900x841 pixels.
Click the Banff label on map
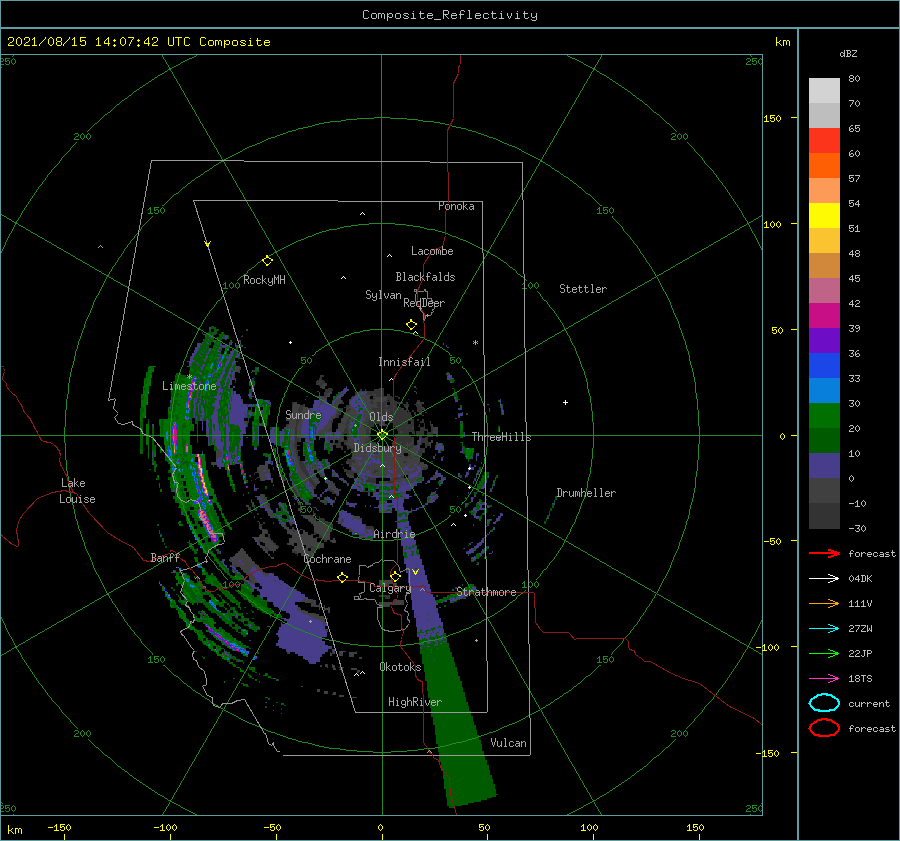(165, 557)
